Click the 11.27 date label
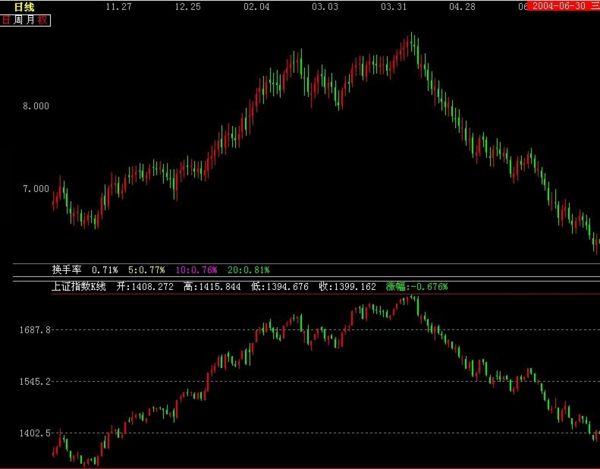Viewport: 600px width, 469px height. (119, 7)
